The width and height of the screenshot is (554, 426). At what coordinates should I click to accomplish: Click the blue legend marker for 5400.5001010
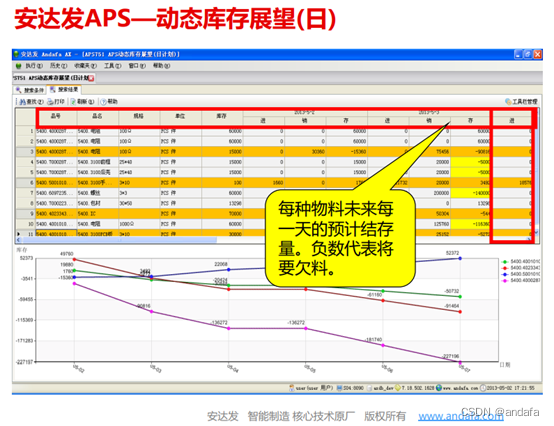coord(505,274)
